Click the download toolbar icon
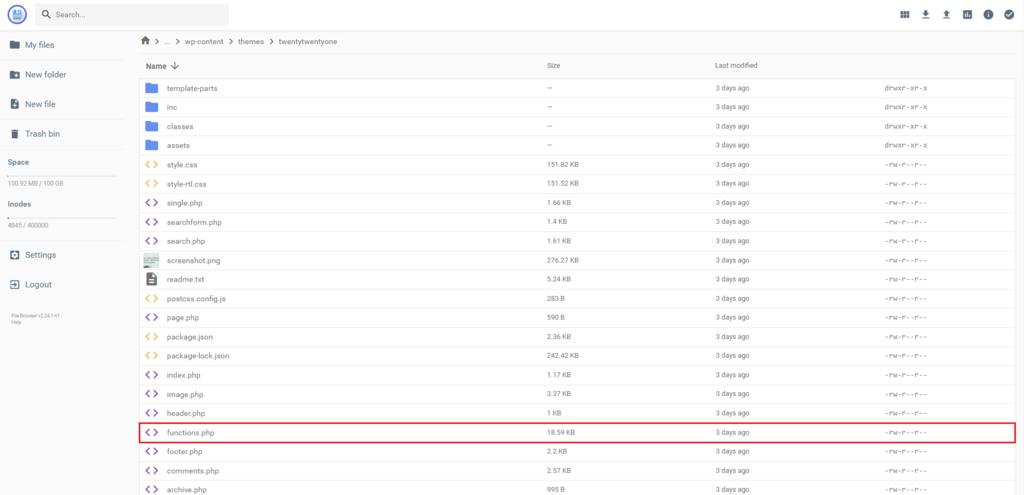Viewport: 1024px width, 495px height. pos(925,14)
